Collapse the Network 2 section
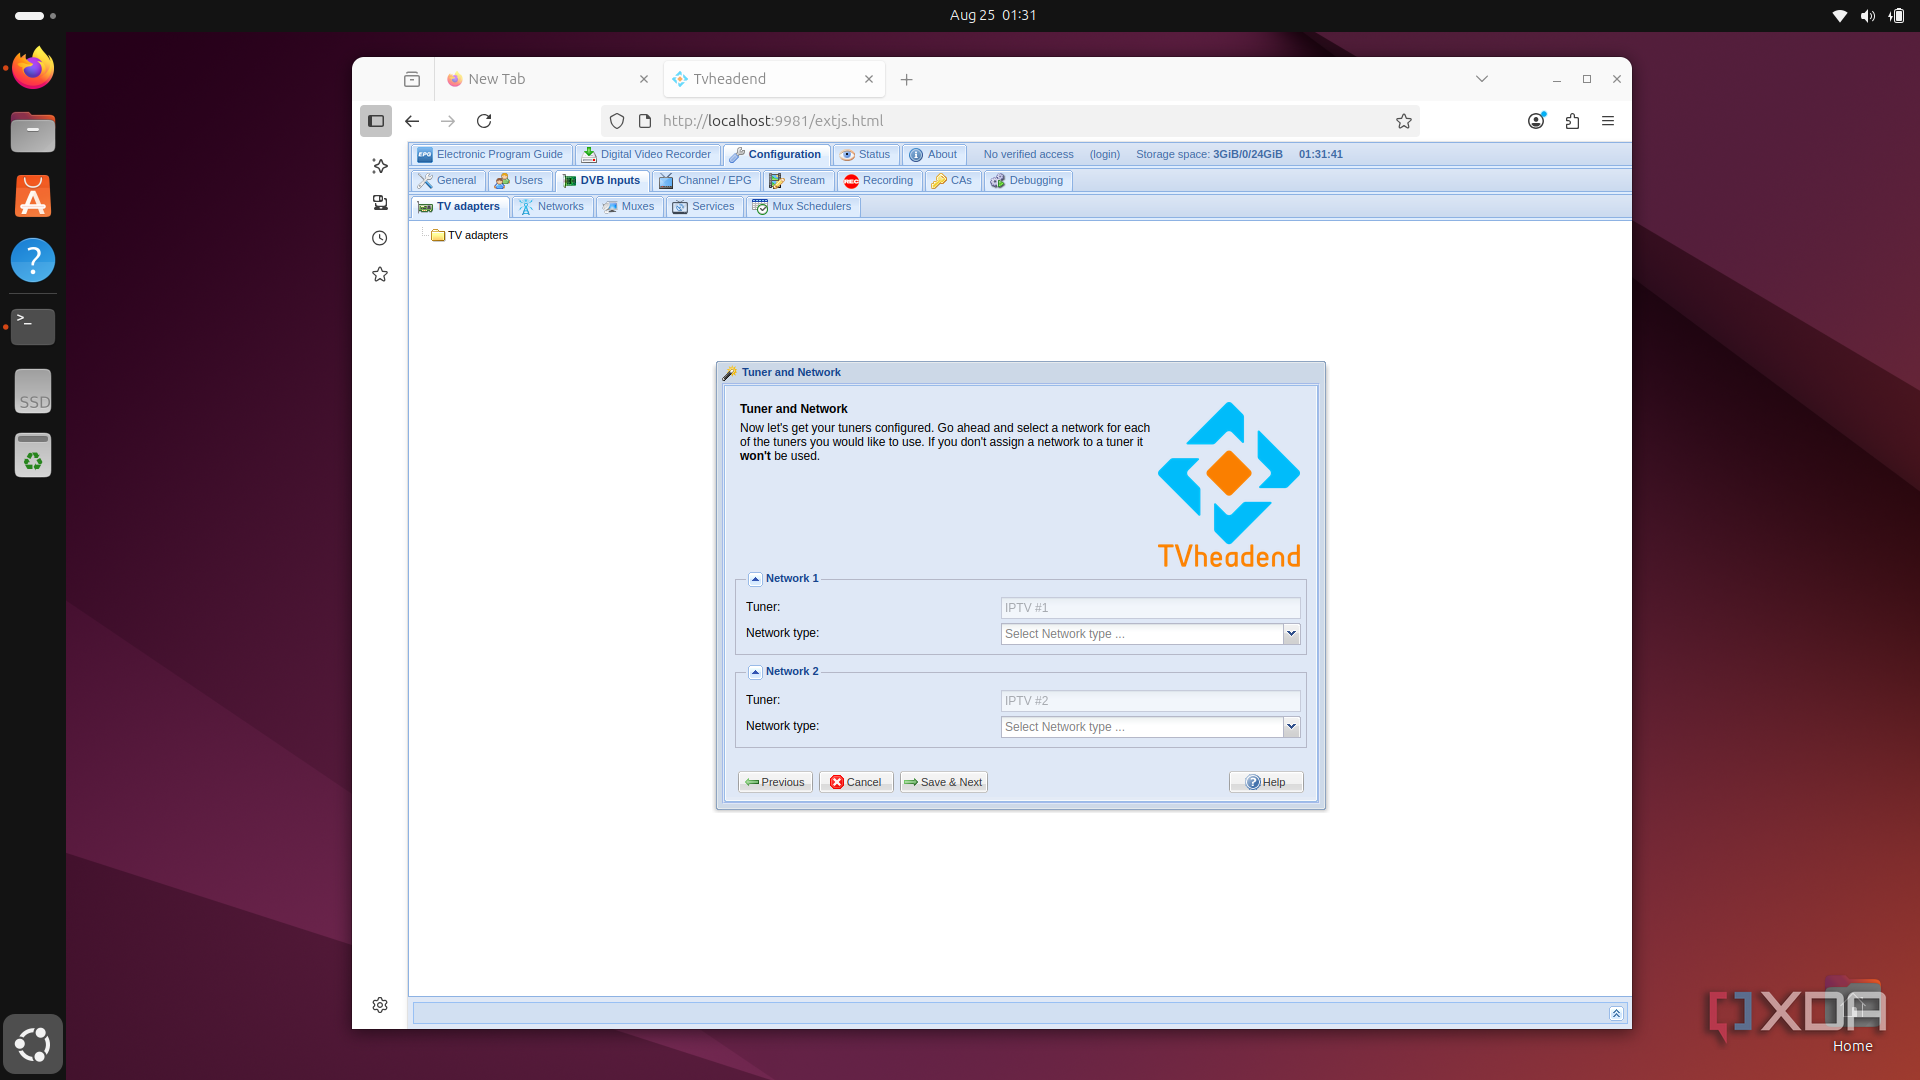1920x1080 pixels. [755, 672]
